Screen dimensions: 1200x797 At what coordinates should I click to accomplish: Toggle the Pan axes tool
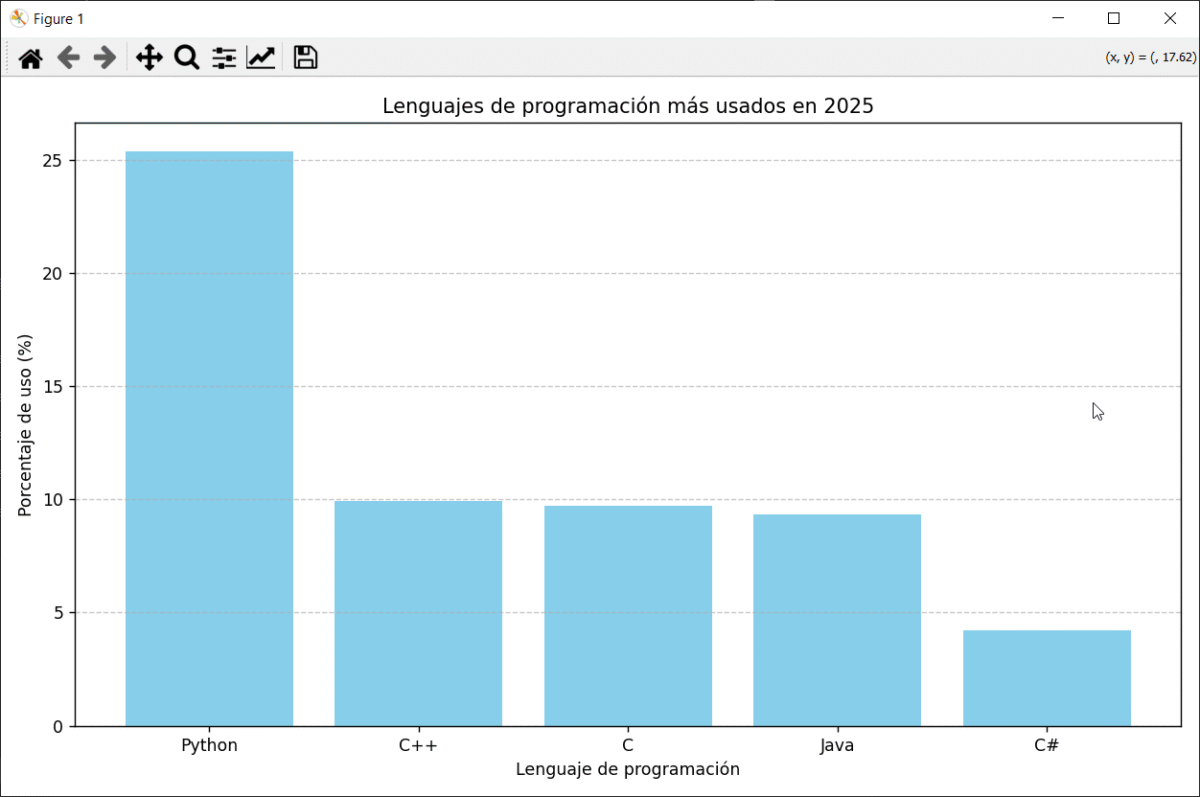pos(149,58)
